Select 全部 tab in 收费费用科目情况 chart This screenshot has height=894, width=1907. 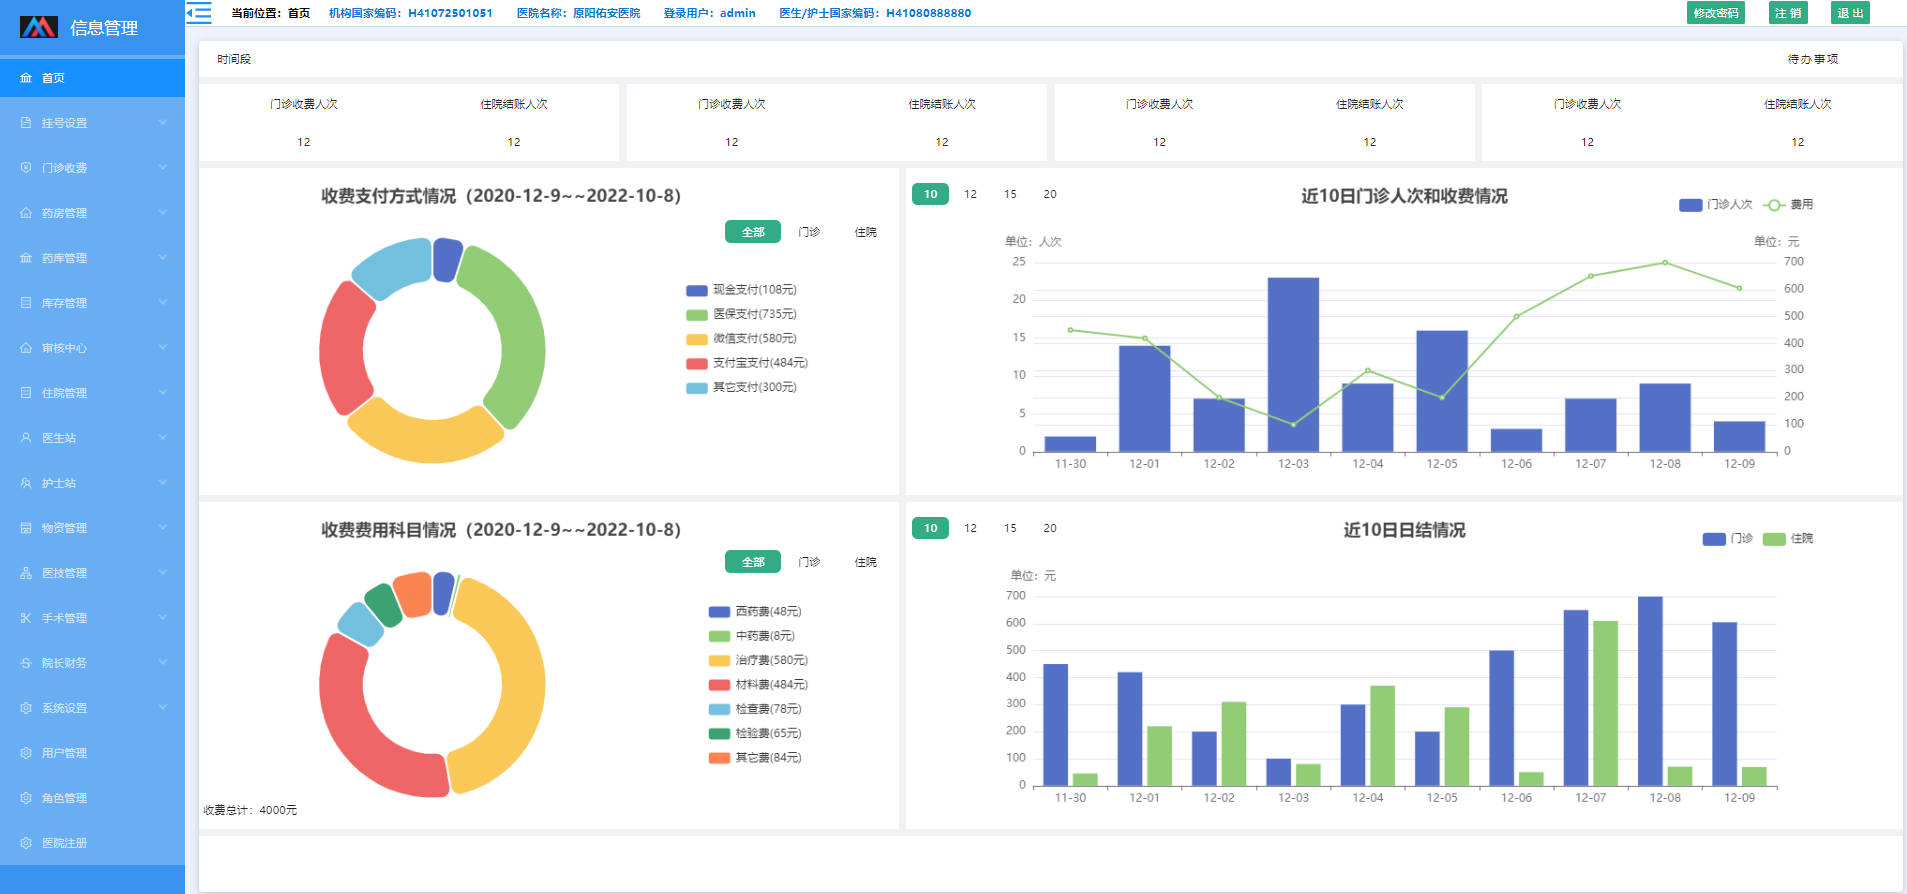[x=753, y=562]
